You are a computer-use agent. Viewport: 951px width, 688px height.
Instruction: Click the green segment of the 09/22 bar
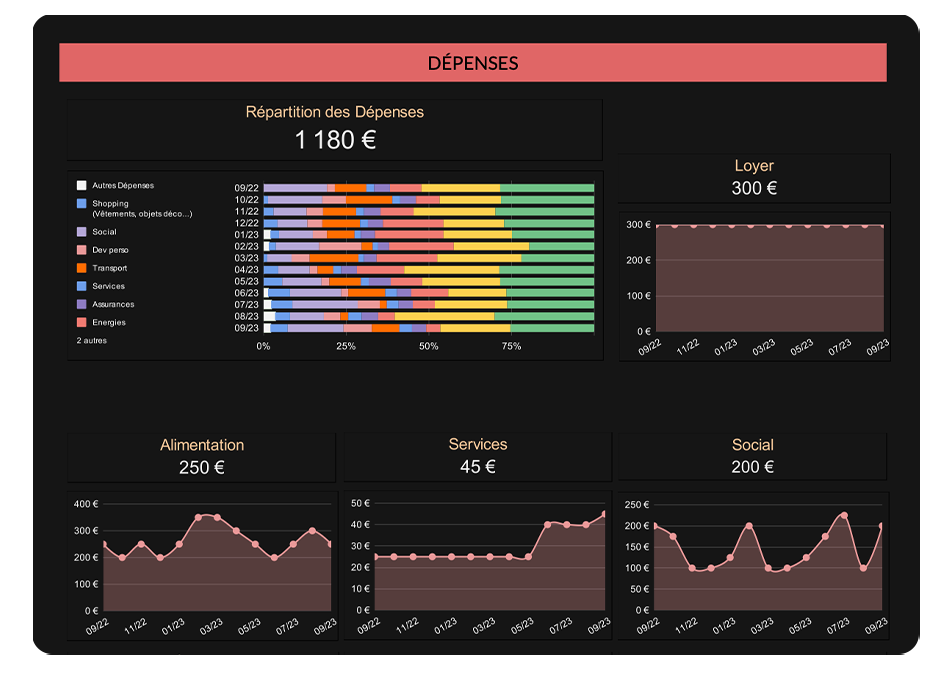click(x=547, y=188)
